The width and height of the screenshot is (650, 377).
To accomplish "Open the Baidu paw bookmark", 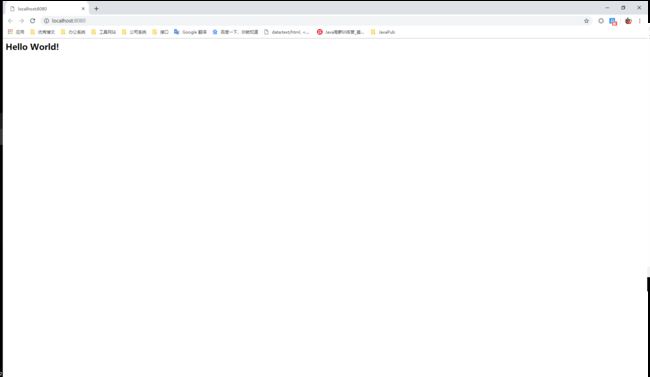I will [235, 32].
